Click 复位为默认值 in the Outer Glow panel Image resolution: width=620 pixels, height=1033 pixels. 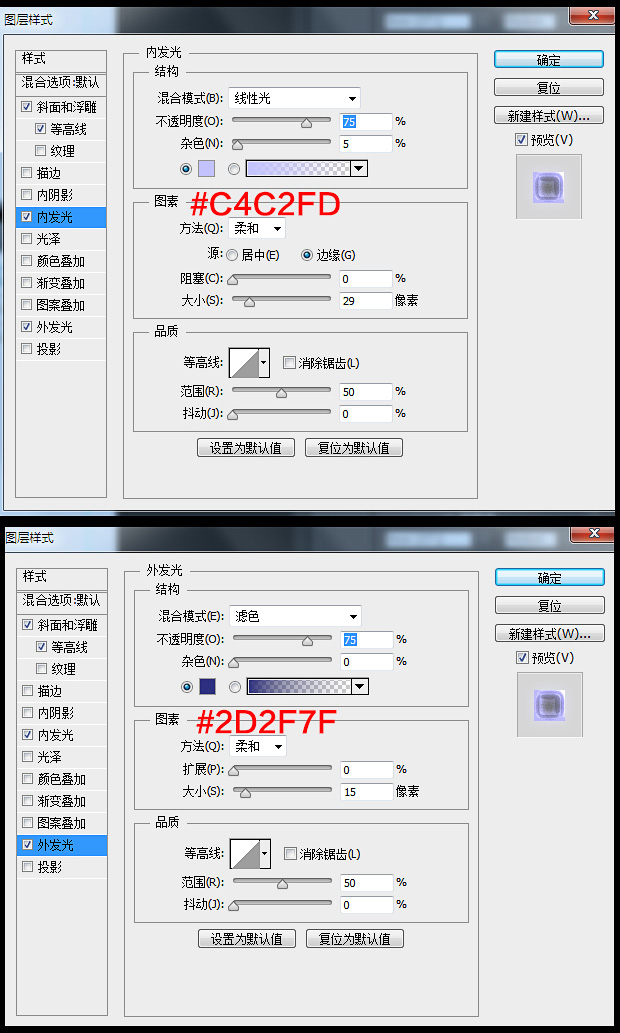pos(355,939)
